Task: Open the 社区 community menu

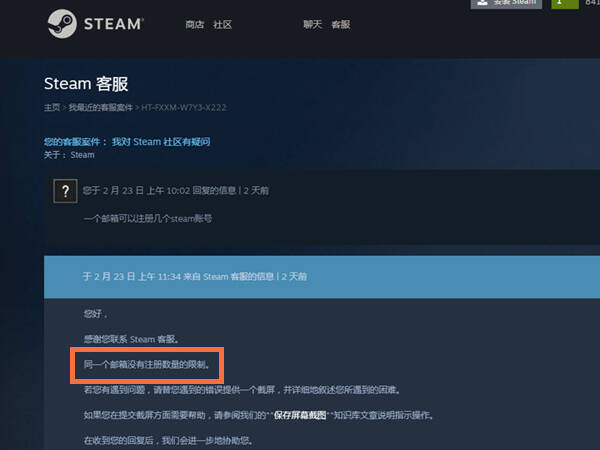Action: pos(223,25)
